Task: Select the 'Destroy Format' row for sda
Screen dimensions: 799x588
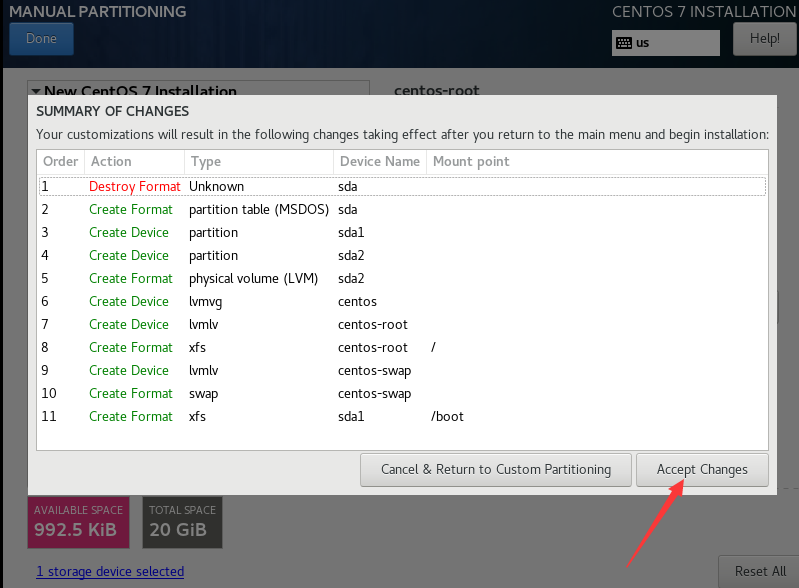Action: click(403, 186)
